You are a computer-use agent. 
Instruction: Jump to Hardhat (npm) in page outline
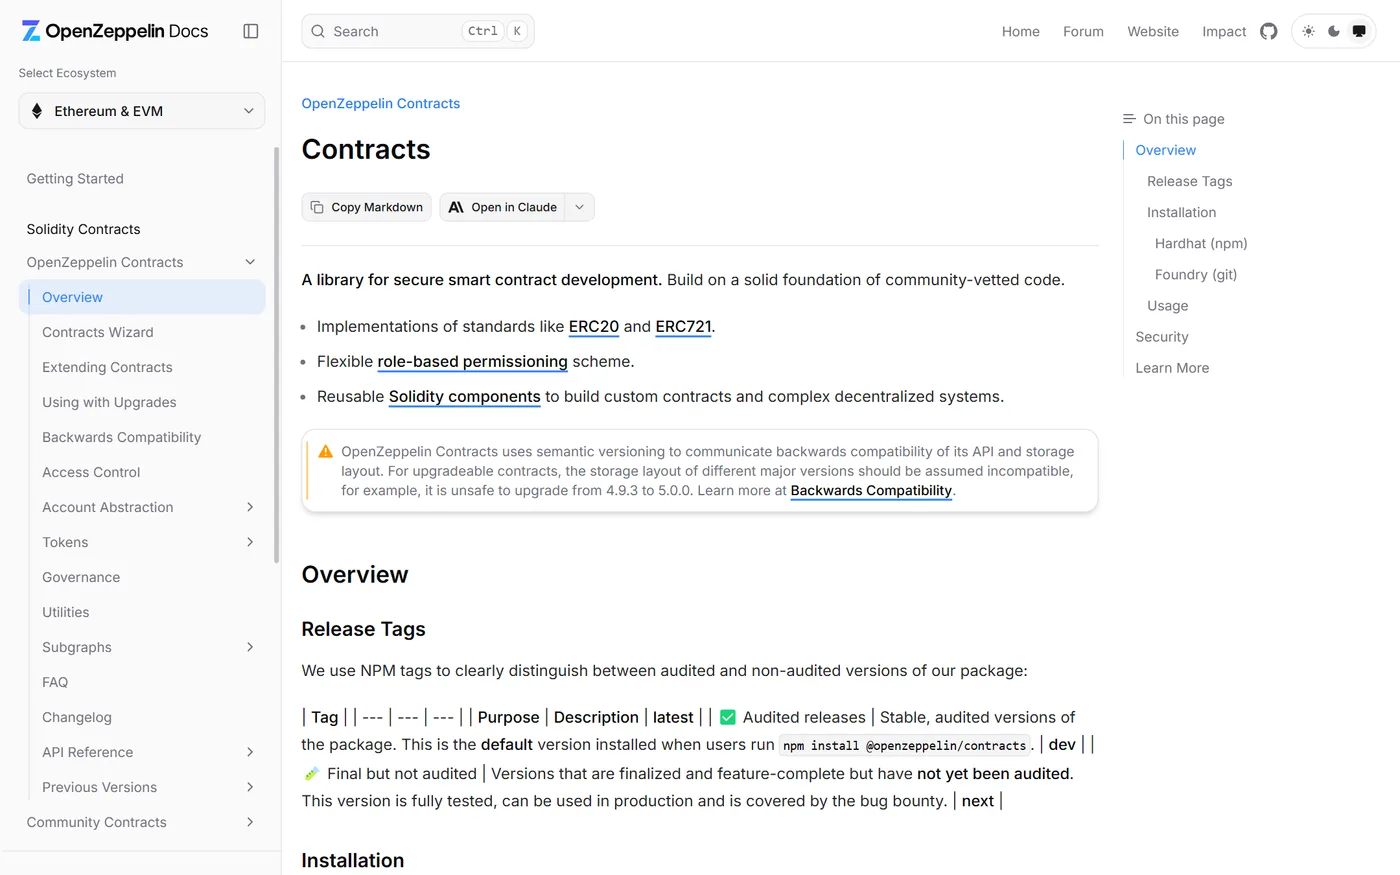1201,243
